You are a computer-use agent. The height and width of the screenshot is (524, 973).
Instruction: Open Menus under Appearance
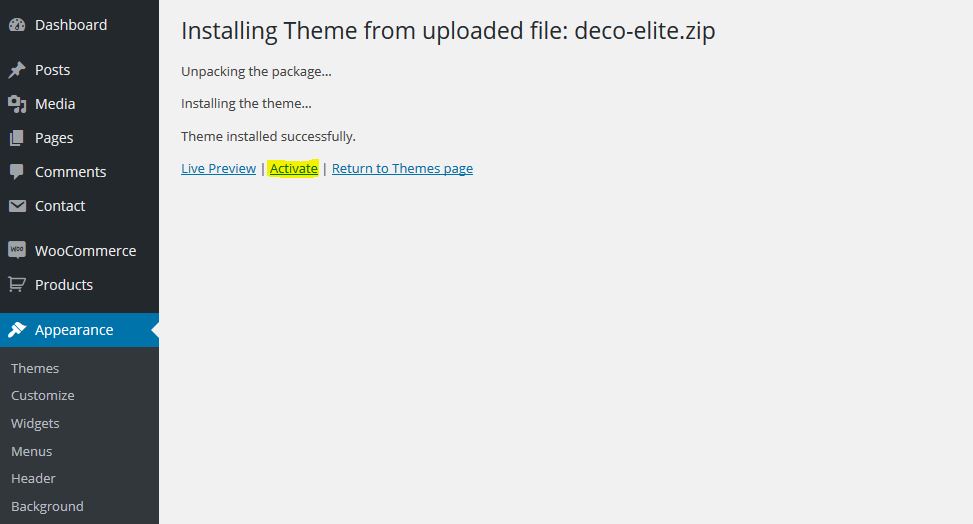point(32,451)
